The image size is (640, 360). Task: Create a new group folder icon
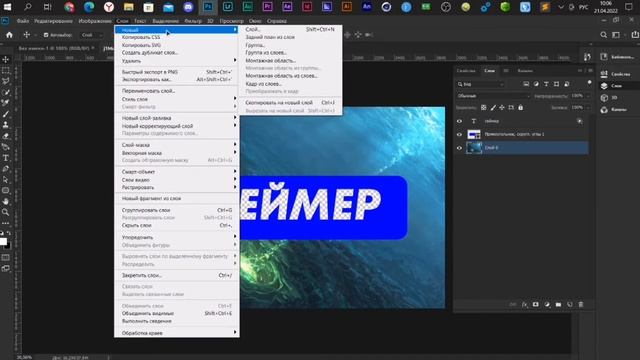pyautogui.click(x=558, y=304)
